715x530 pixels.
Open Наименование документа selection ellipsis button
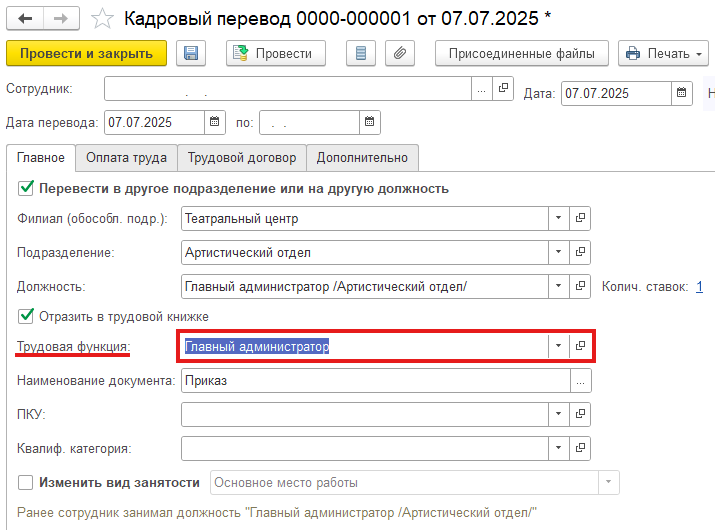coord(580,380)
